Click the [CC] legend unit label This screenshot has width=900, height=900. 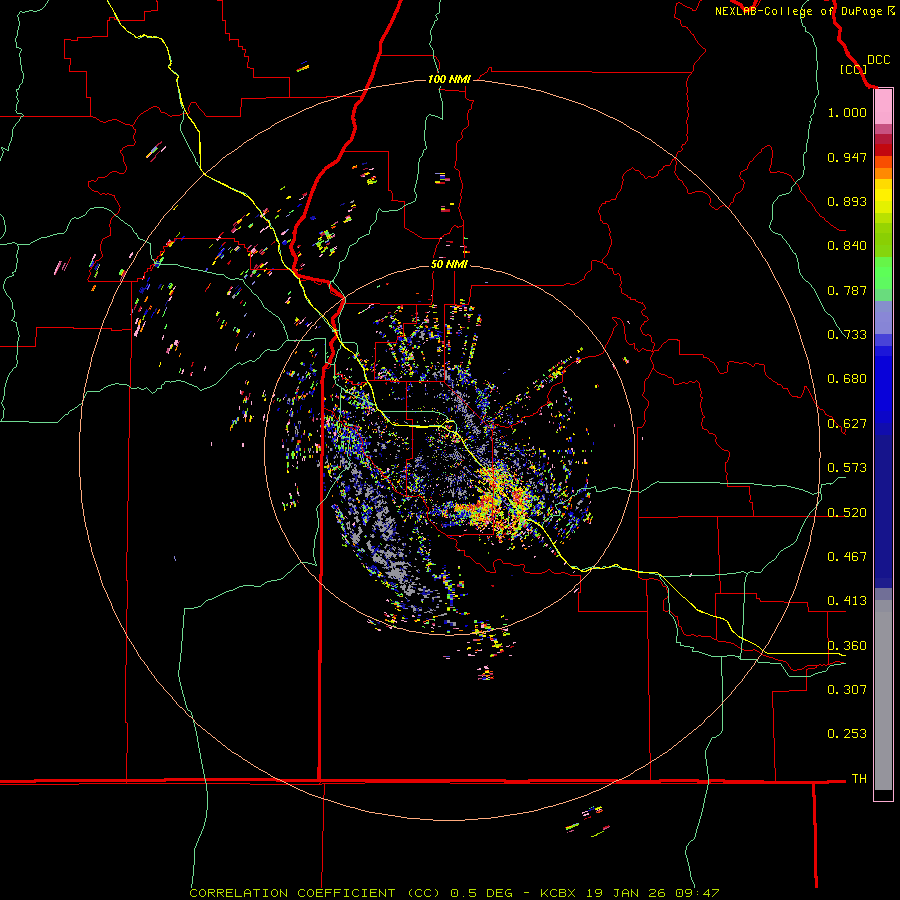(852, 69)
